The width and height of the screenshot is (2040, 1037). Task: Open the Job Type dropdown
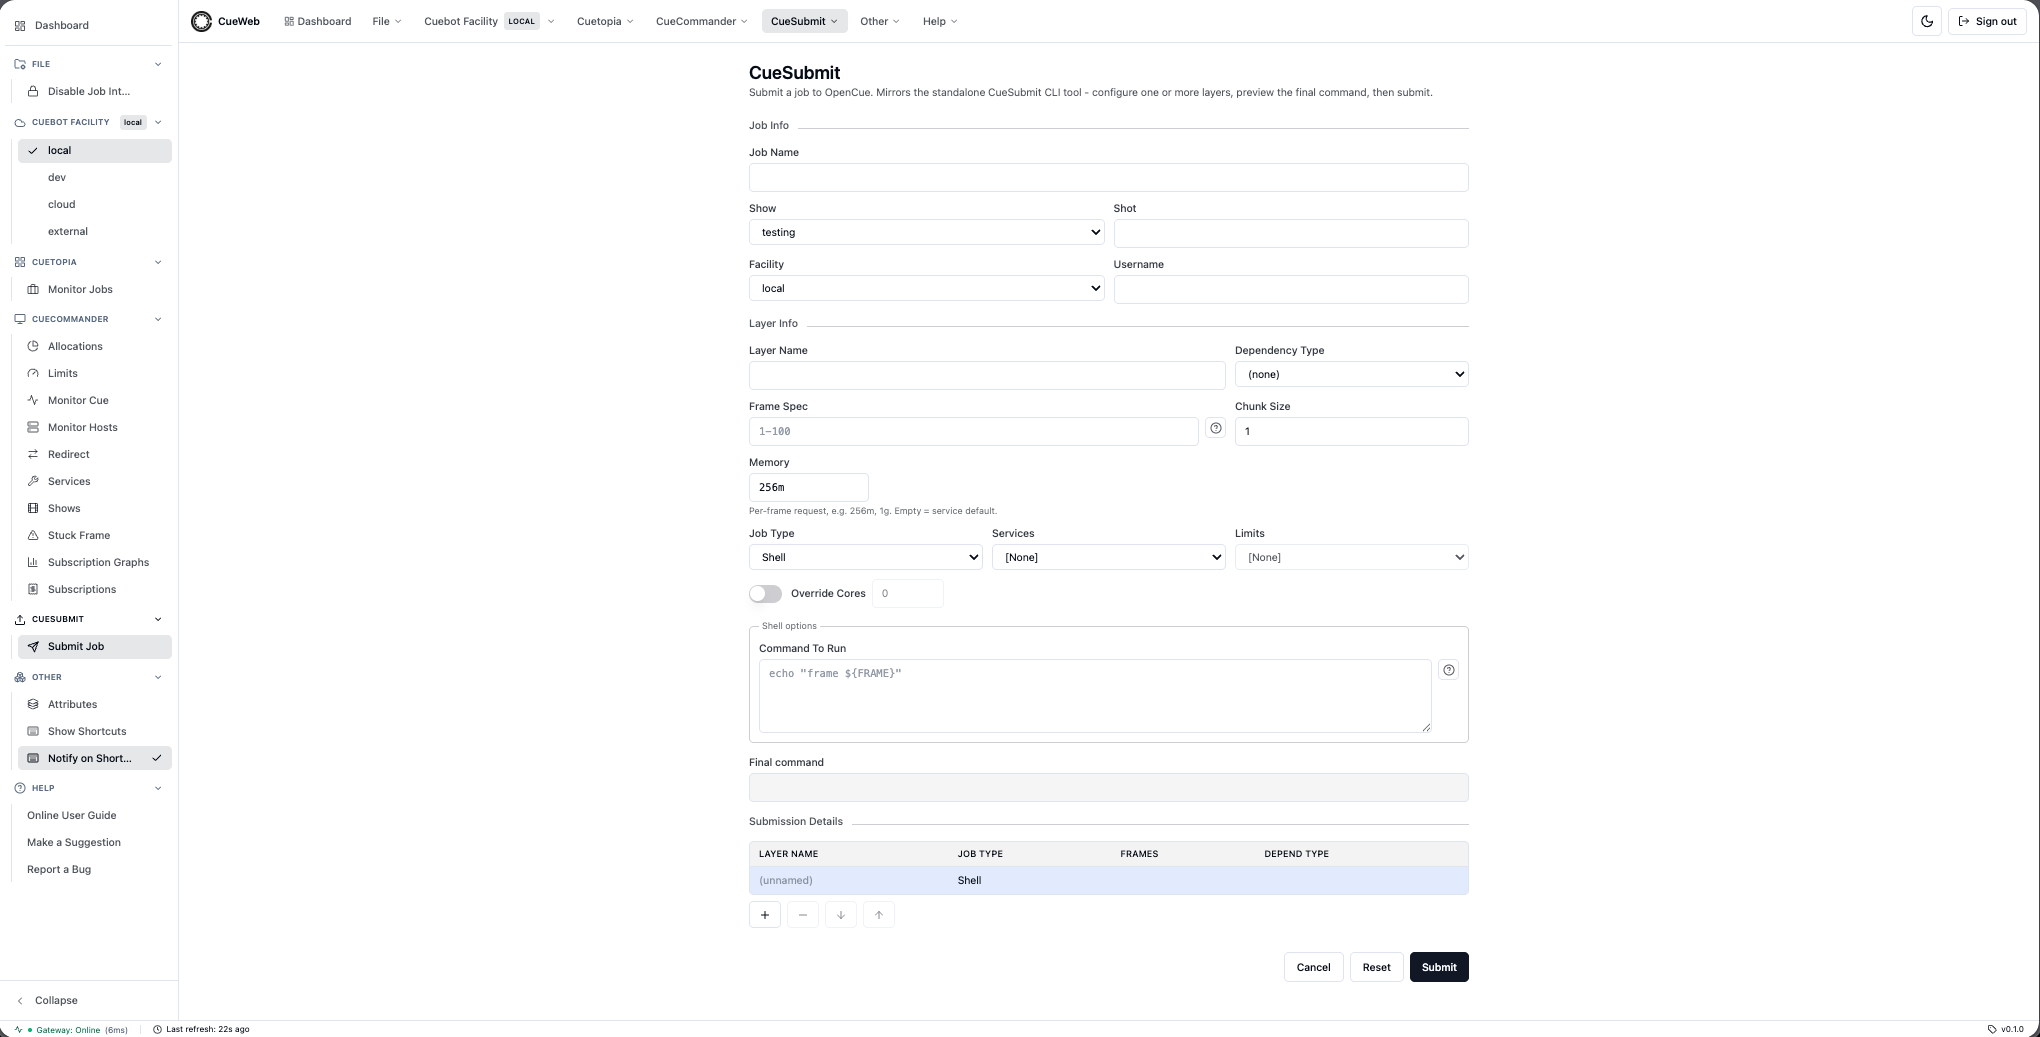click(865, 557)
